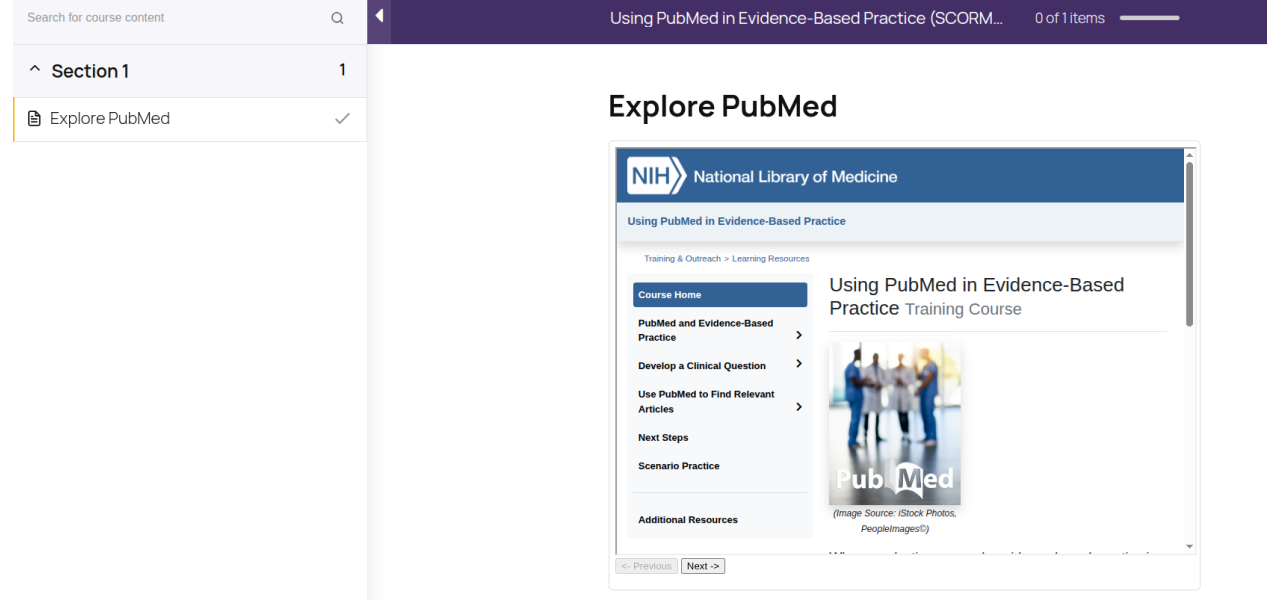Click the course title in the purple header

806,18
